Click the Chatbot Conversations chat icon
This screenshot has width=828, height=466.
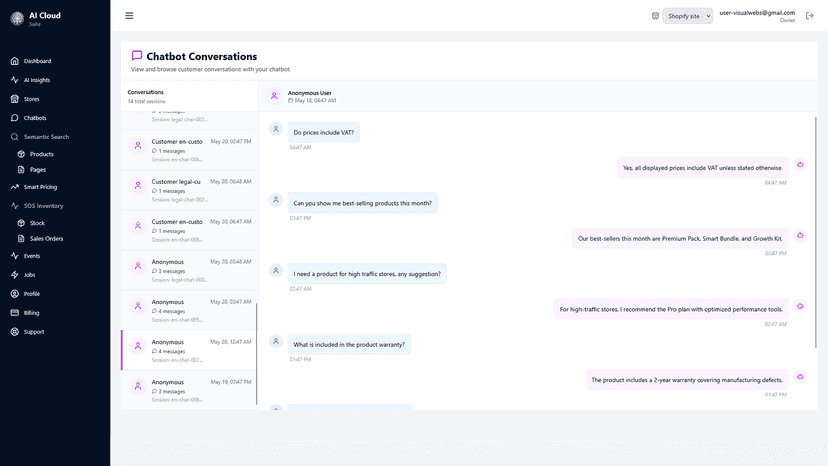click(137, 55)
